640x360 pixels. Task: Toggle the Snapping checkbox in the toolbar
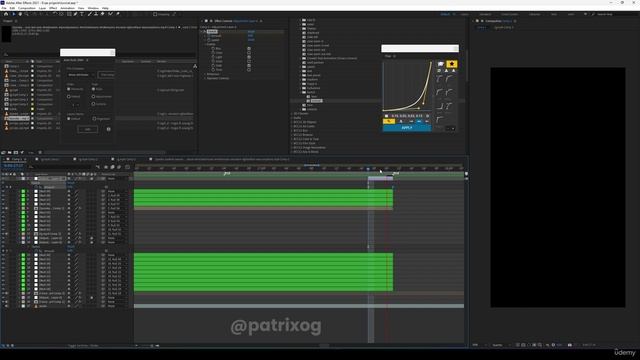click(x=155, y=14)
